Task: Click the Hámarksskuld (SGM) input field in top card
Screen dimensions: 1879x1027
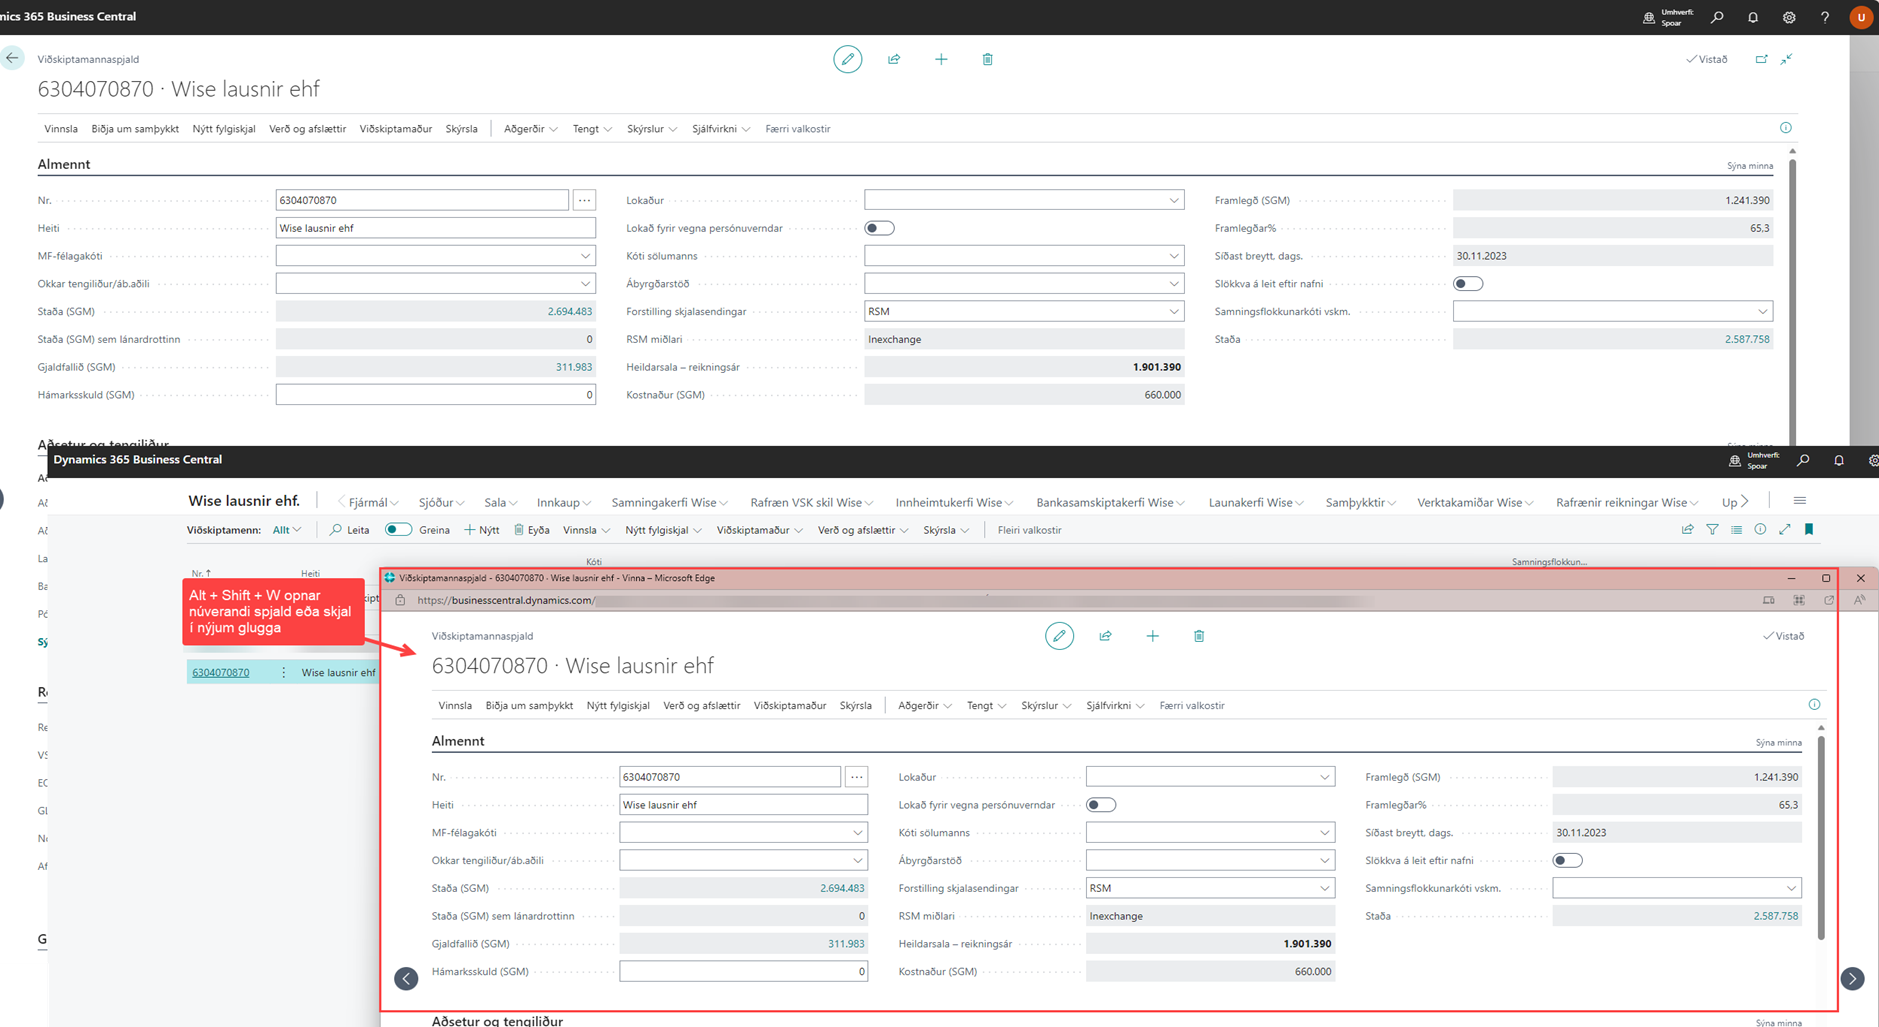Action: point(435,395)
